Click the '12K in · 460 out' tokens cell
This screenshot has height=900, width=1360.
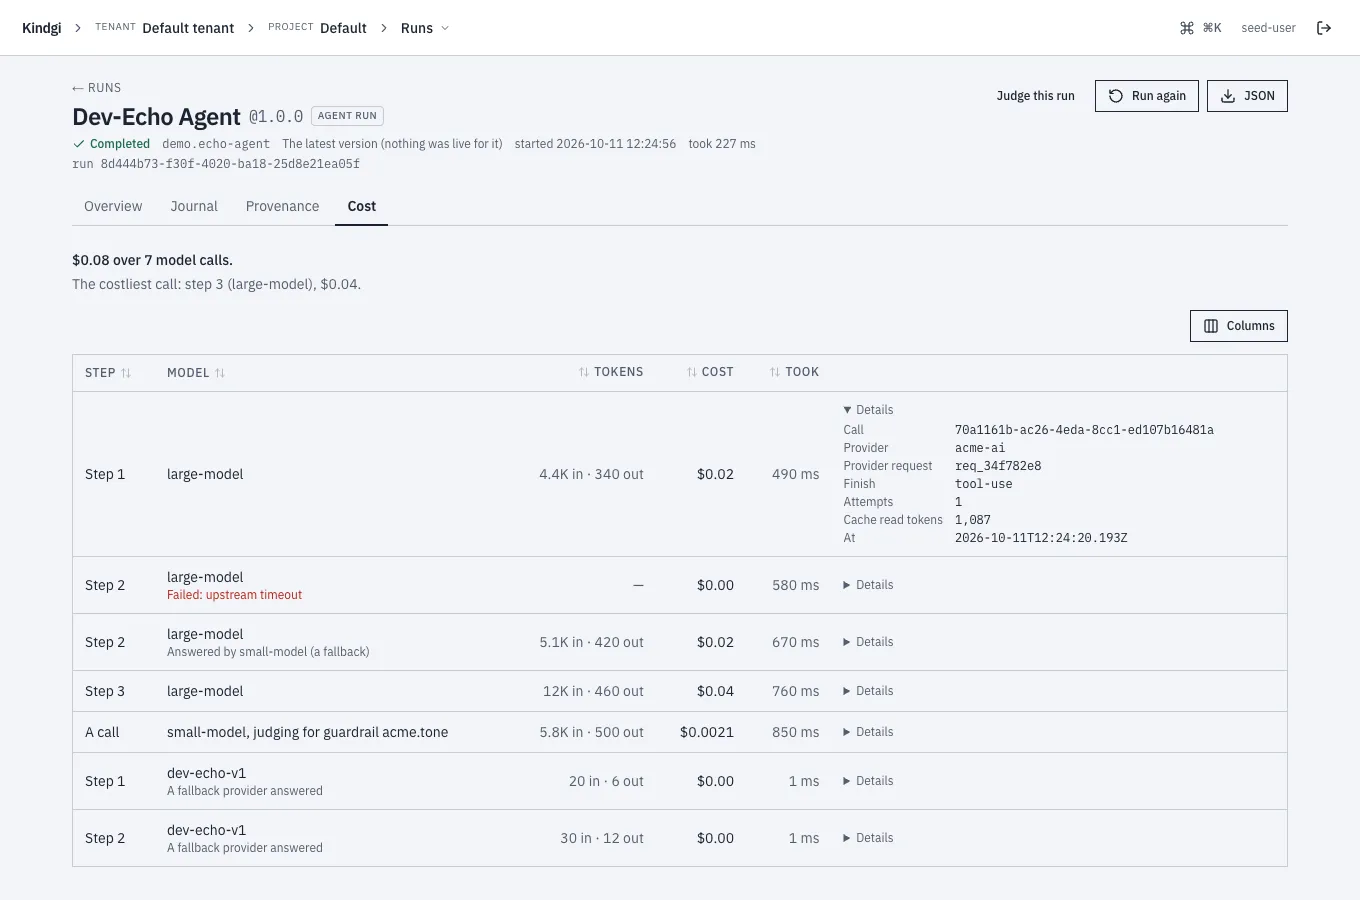pyautogui.click(x=593, y=691)
